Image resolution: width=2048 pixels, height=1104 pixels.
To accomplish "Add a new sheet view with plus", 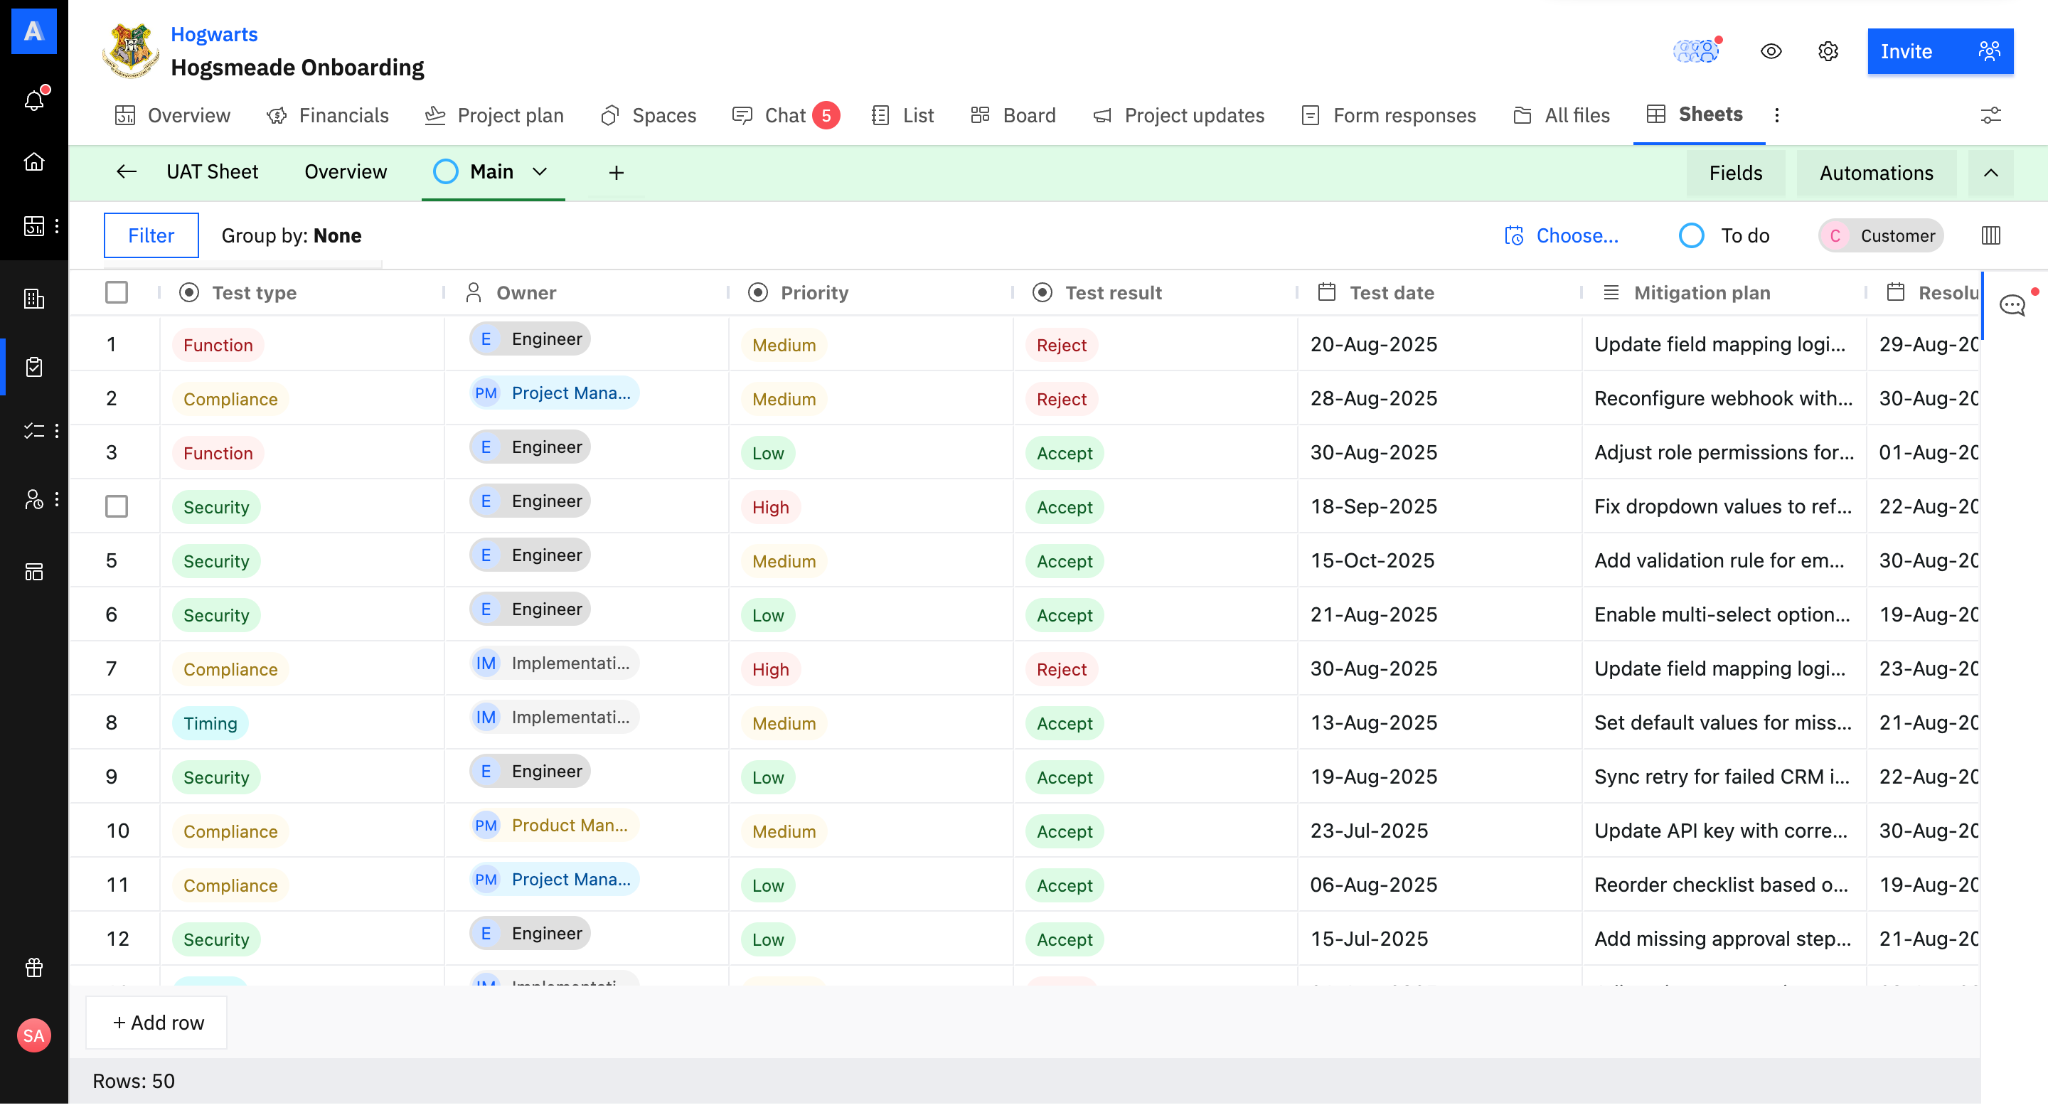I will (x=616, y=173).
